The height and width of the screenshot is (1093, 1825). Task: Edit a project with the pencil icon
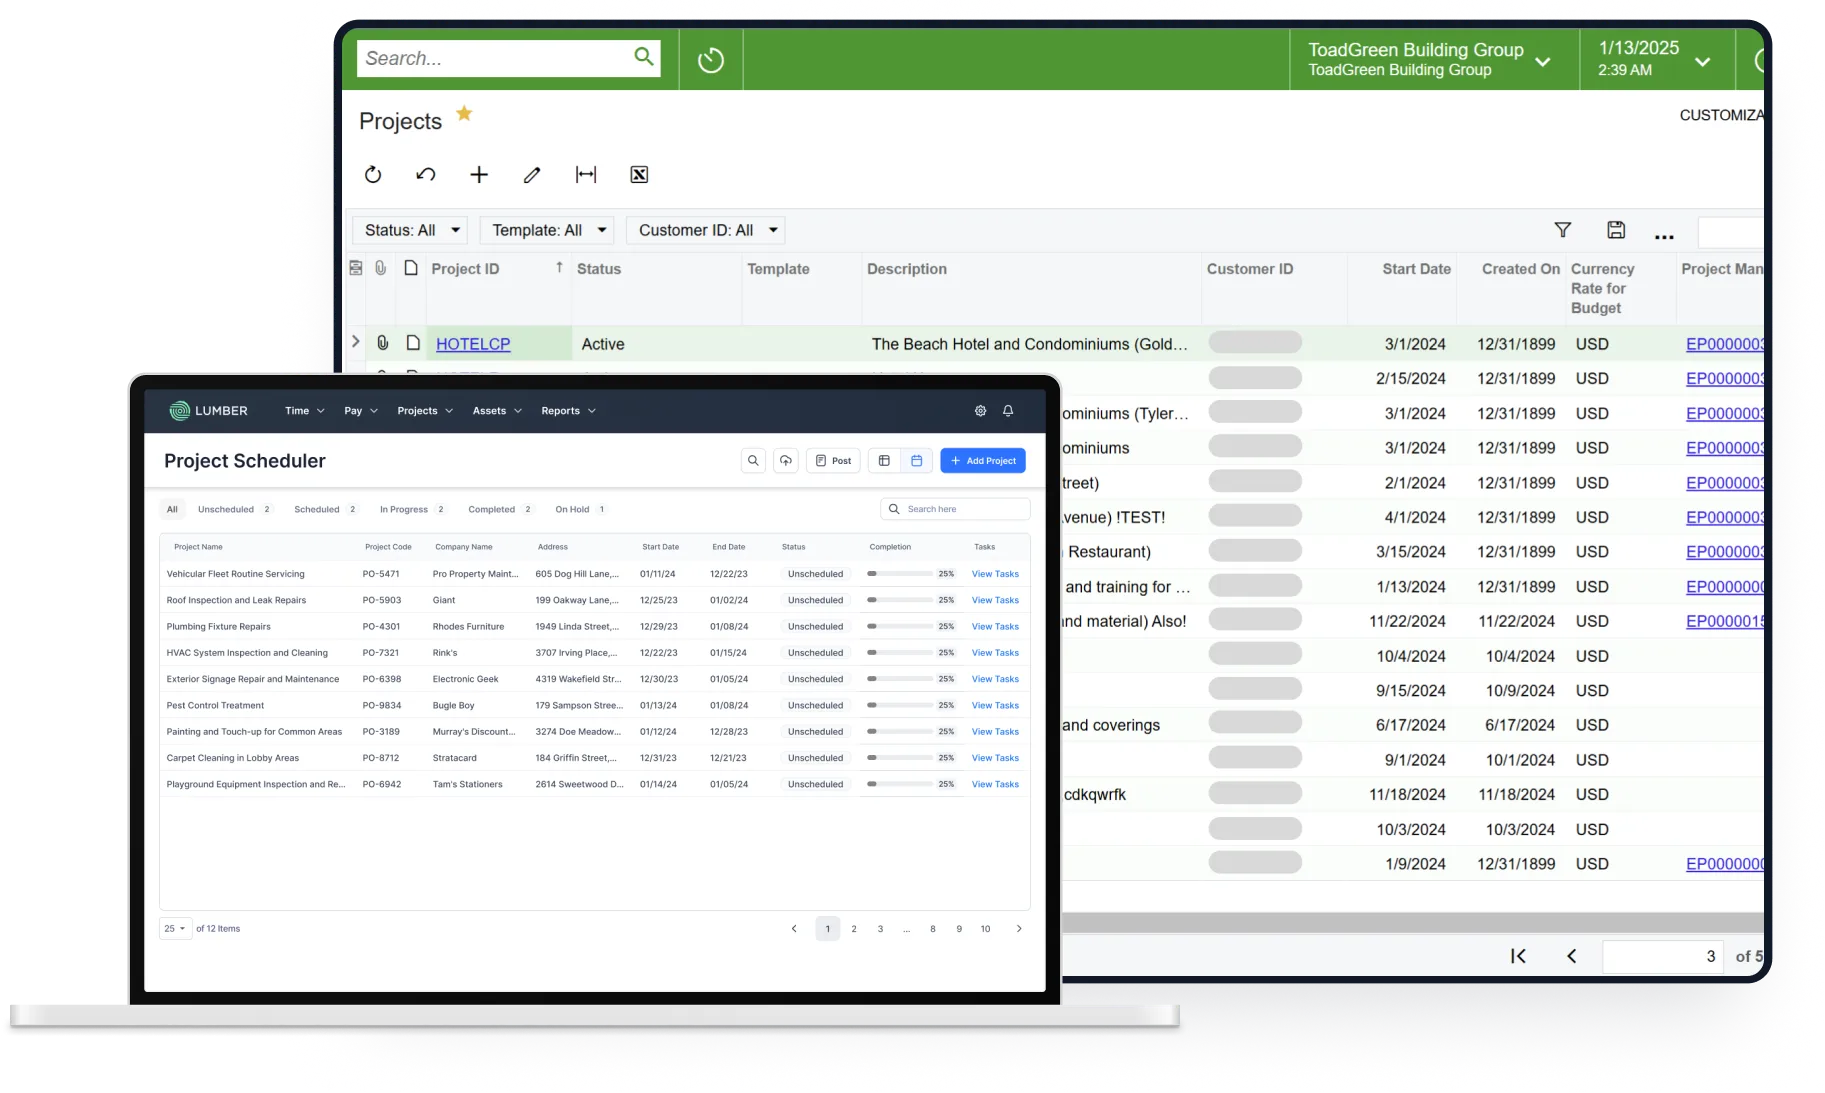click(532, 174)
